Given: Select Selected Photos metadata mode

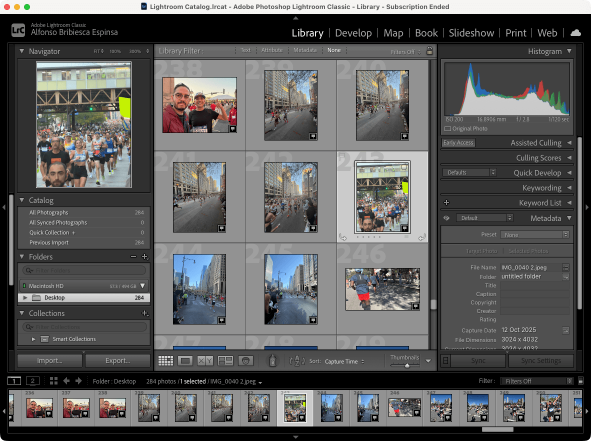Looking at the screenshot, I should tap(528, 251).
